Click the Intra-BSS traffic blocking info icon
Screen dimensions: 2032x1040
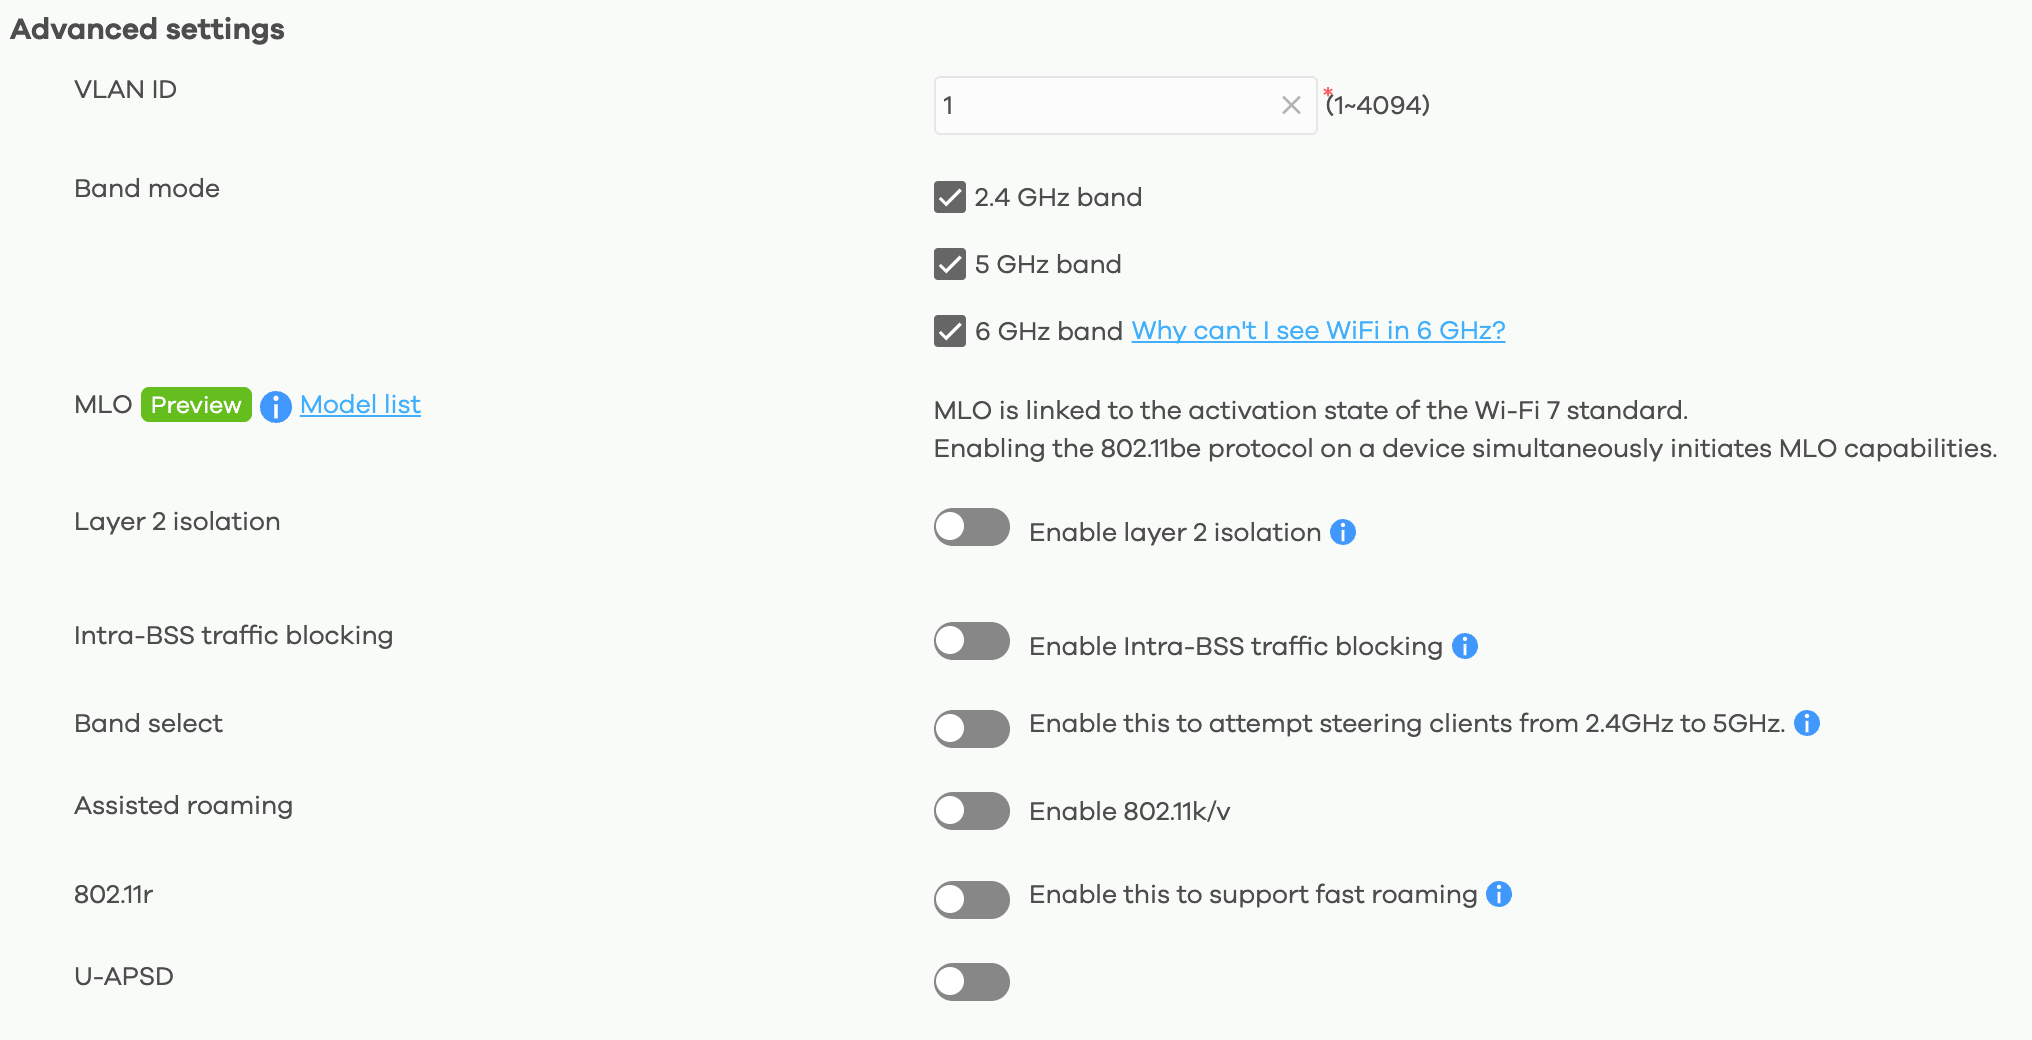coord(1465,646)
